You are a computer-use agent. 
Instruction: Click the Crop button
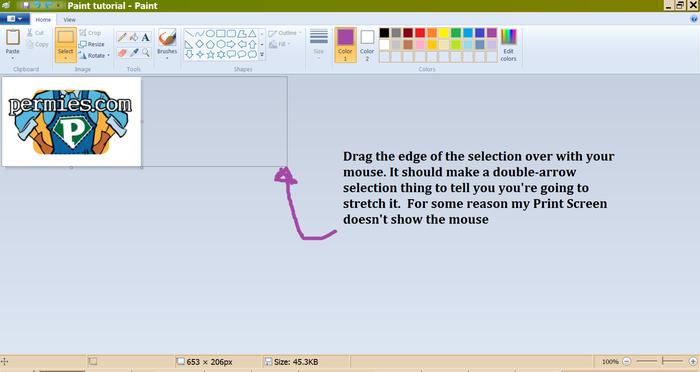tap(90, 33)
